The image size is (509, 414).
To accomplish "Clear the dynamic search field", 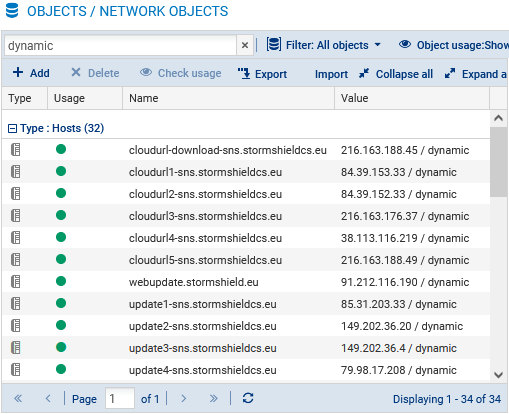I will tap(245, 45).
